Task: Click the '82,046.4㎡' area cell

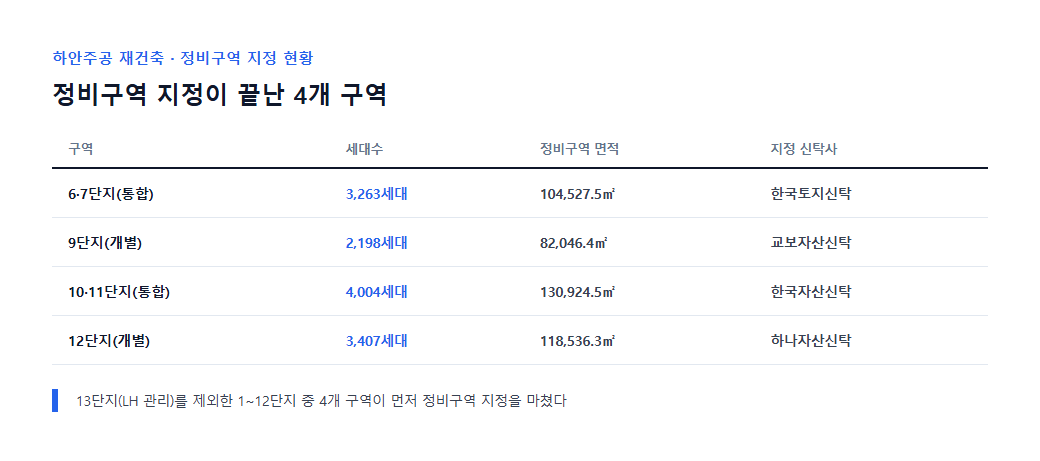Action: click(x=574, y=243)
